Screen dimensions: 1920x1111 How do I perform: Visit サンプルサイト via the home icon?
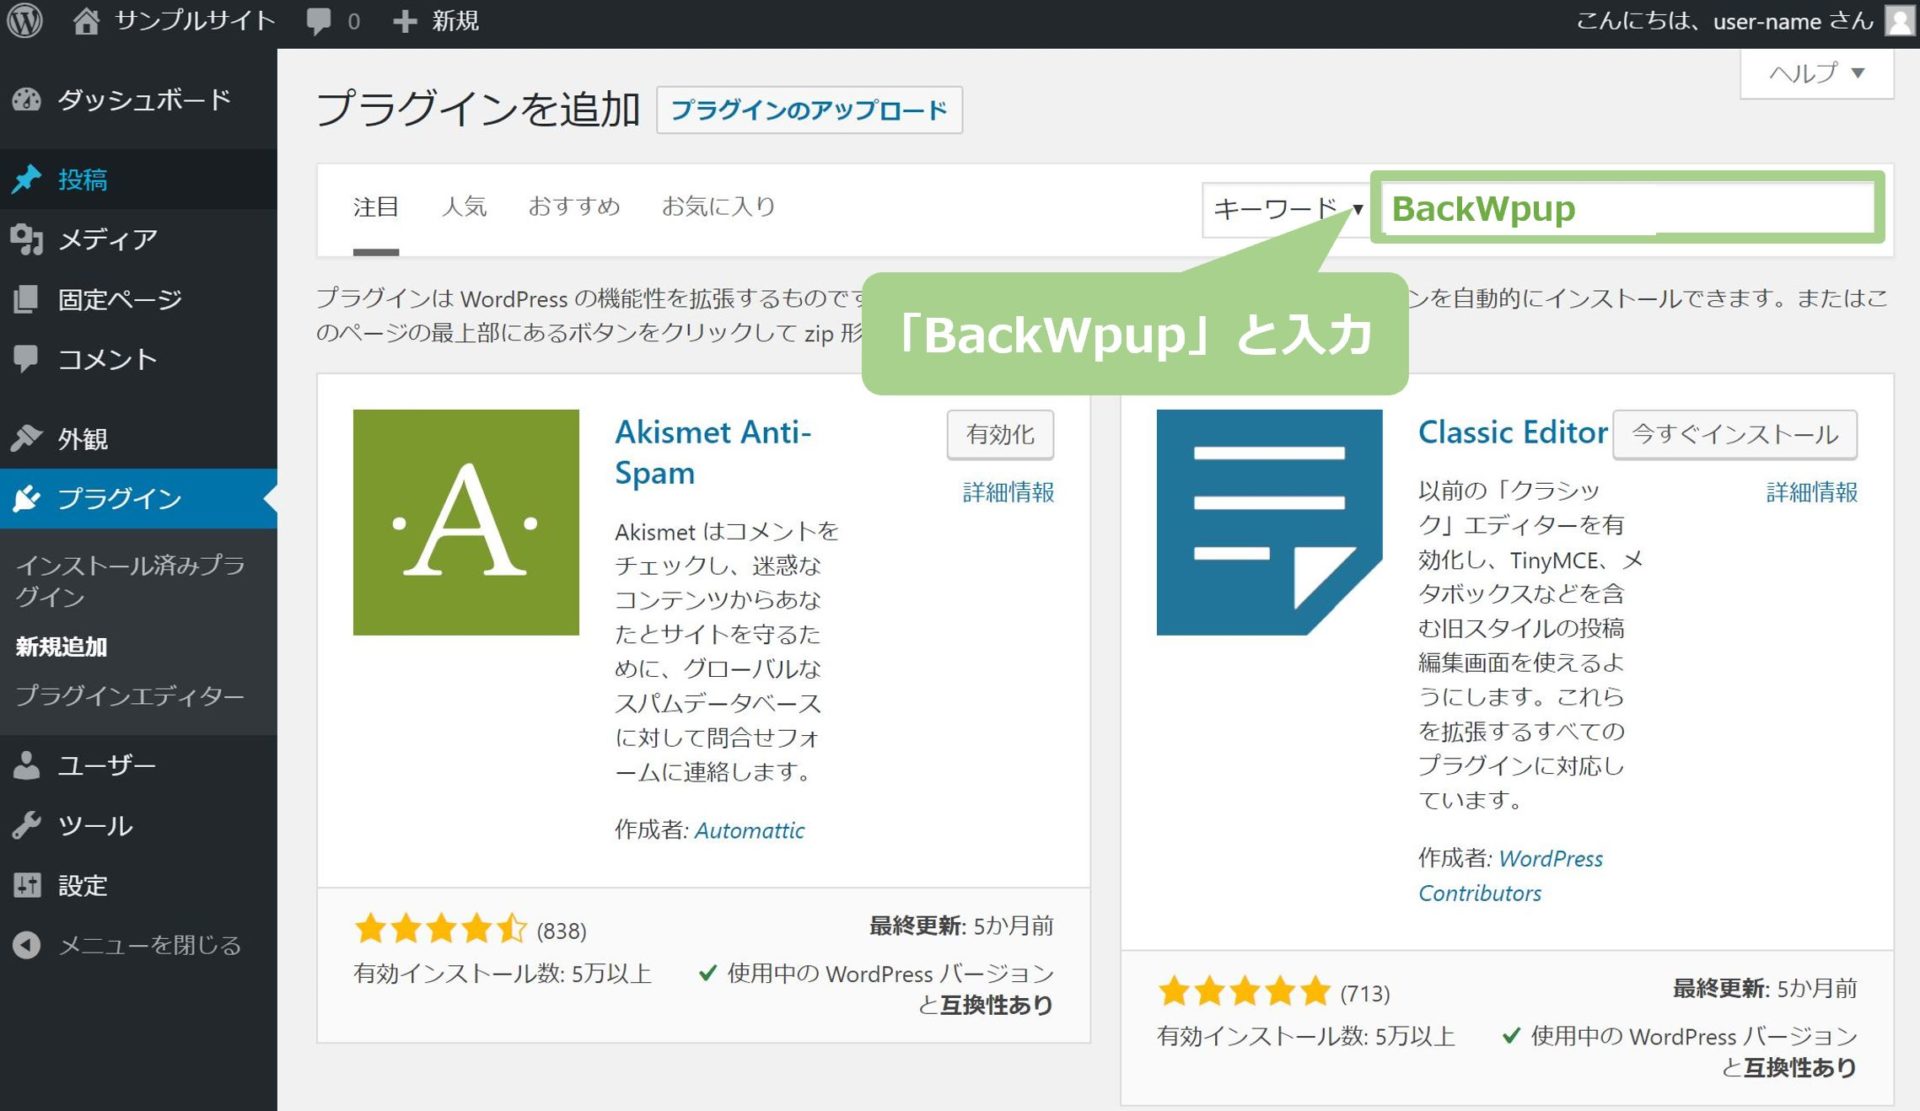point(86,20)
